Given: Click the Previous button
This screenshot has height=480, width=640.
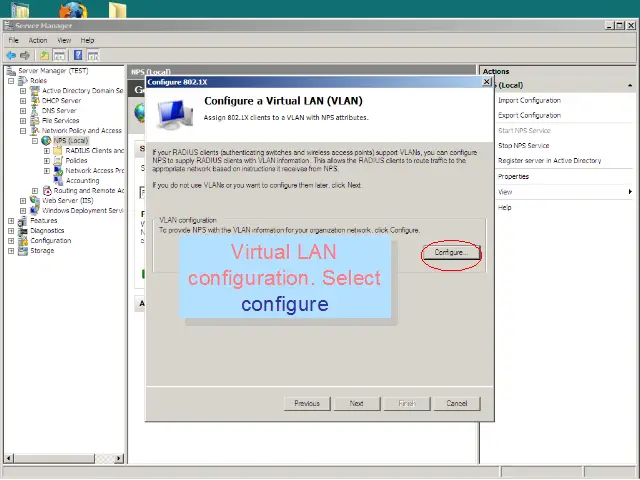Looking at the screenshot, I should click(307, 403).
